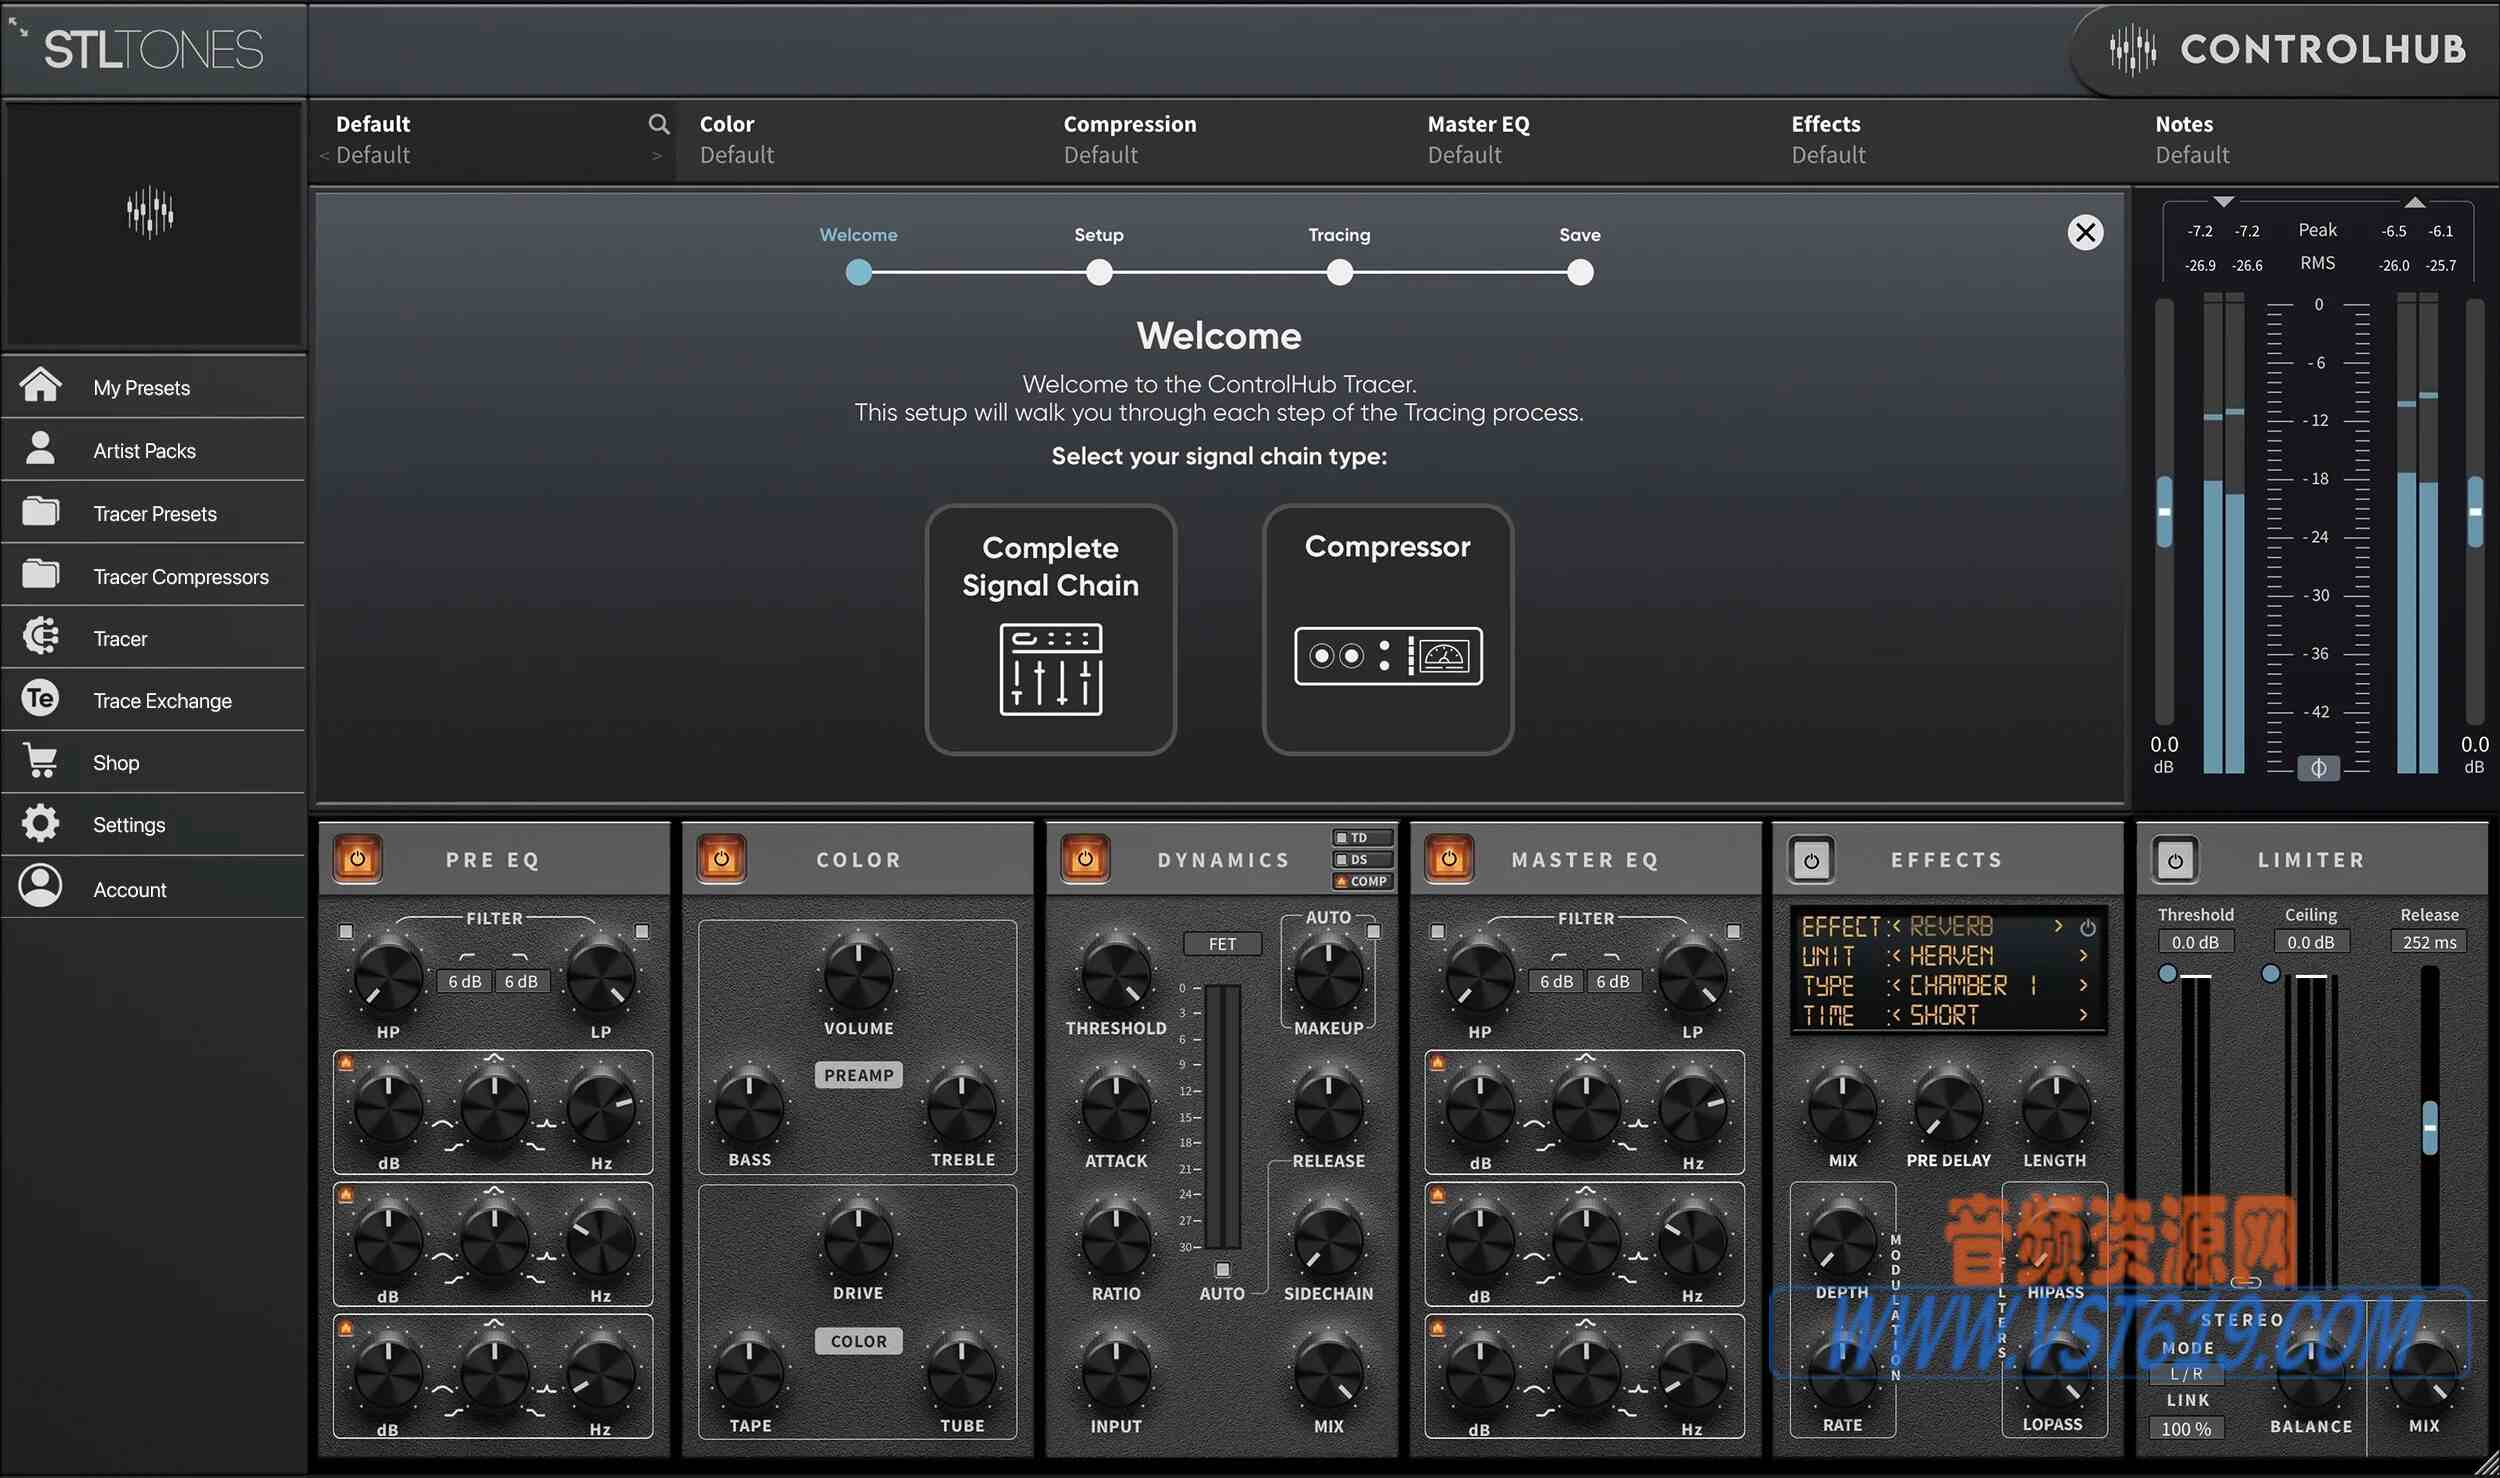Launch the Tracer tool

point(118,638)
